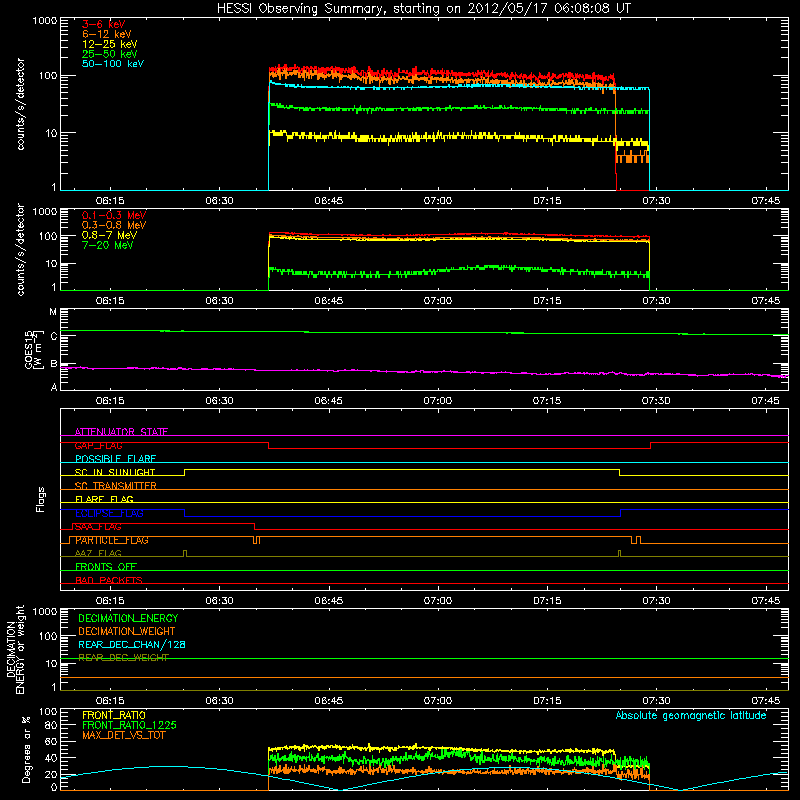Click the red SAA_FLAG label
Image resolution: width=800 pixels, height=800 pixels.
click(x=98, y=527)
